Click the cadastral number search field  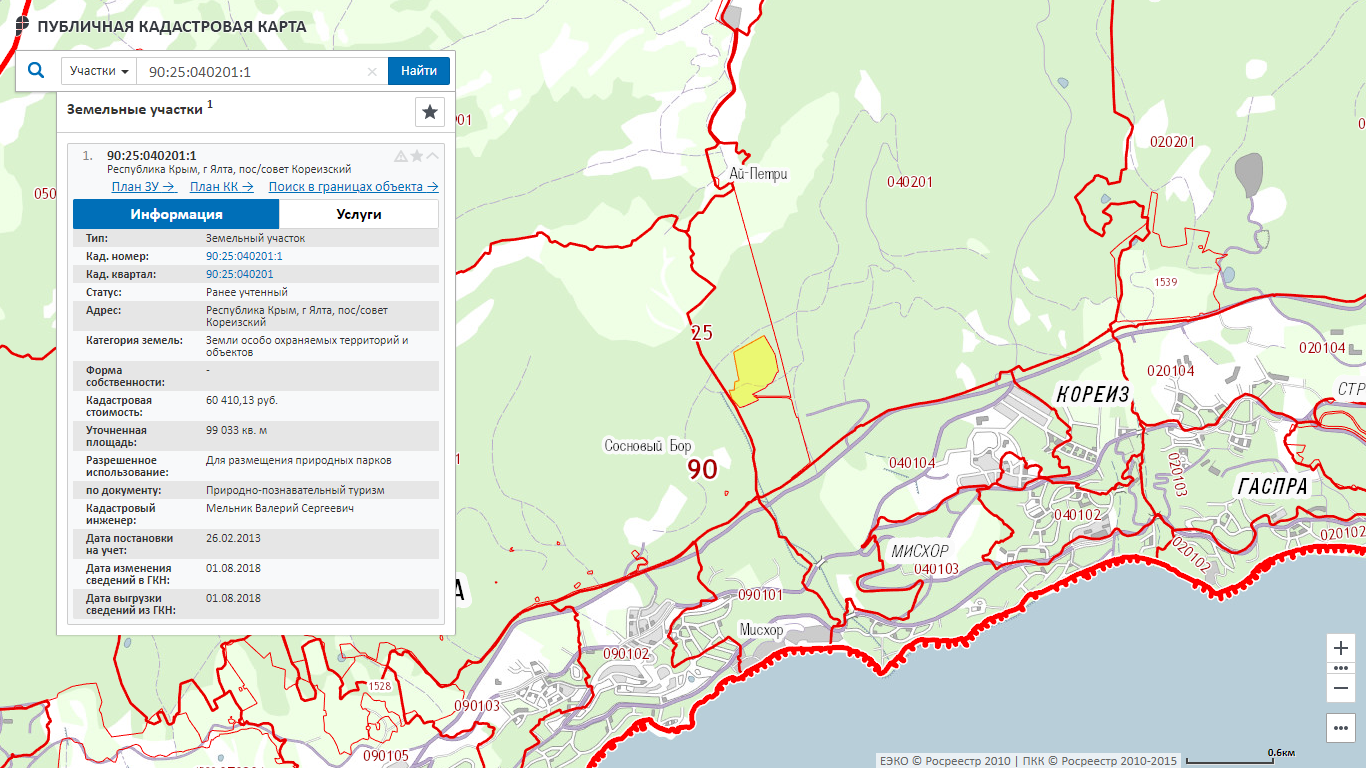[x=250, y=72]
